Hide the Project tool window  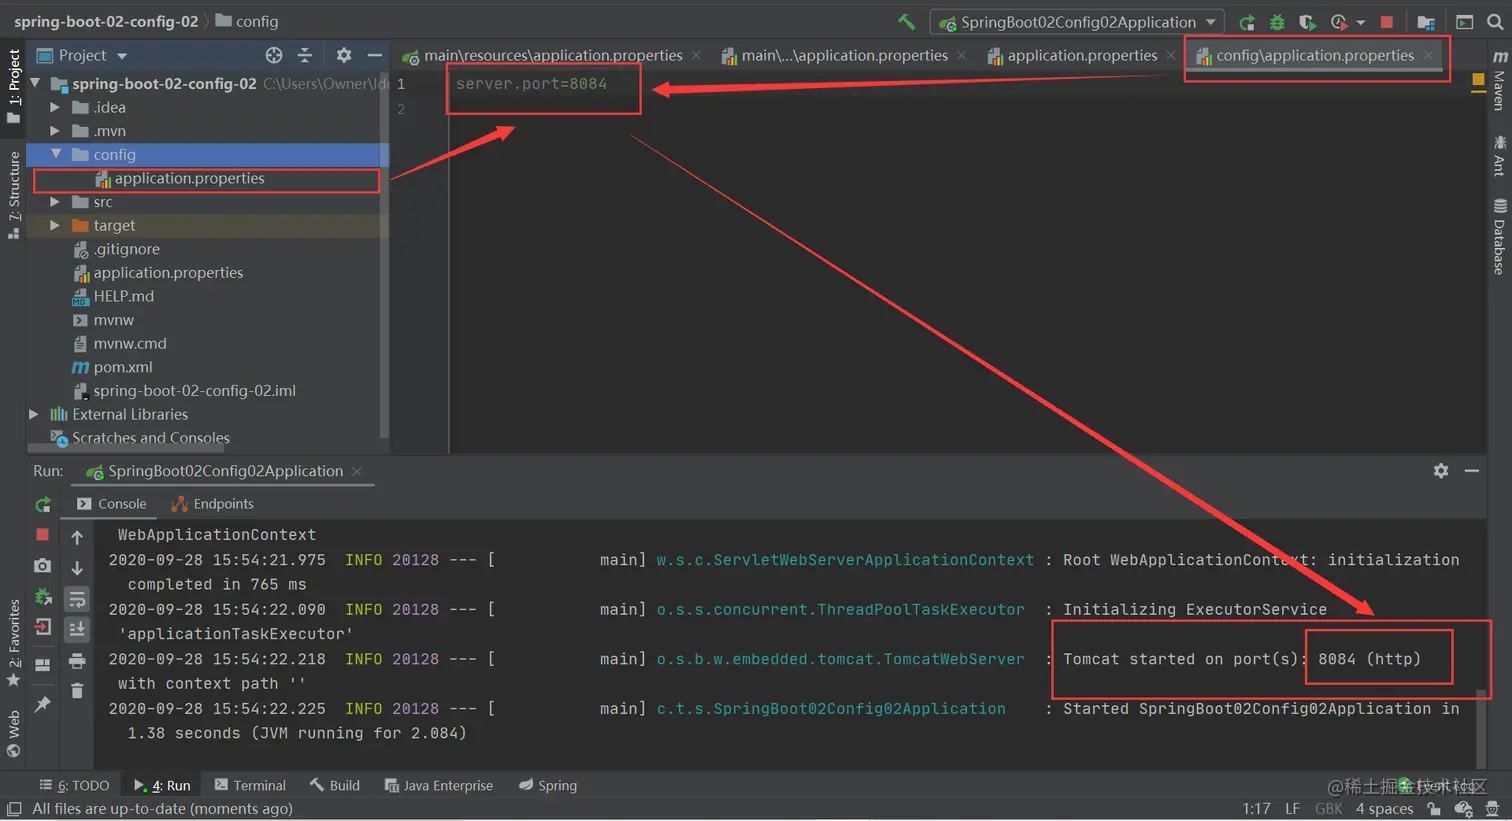pyautogui.click(x=374, y=55)
